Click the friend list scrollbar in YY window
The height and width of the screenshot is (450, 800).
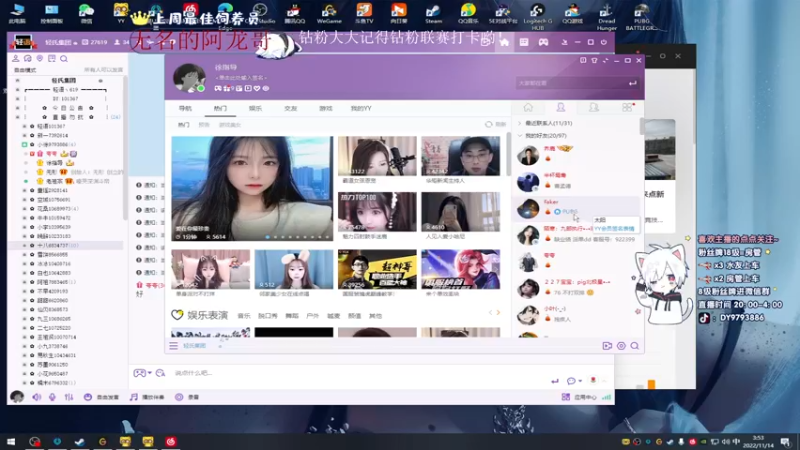point(642,126)
